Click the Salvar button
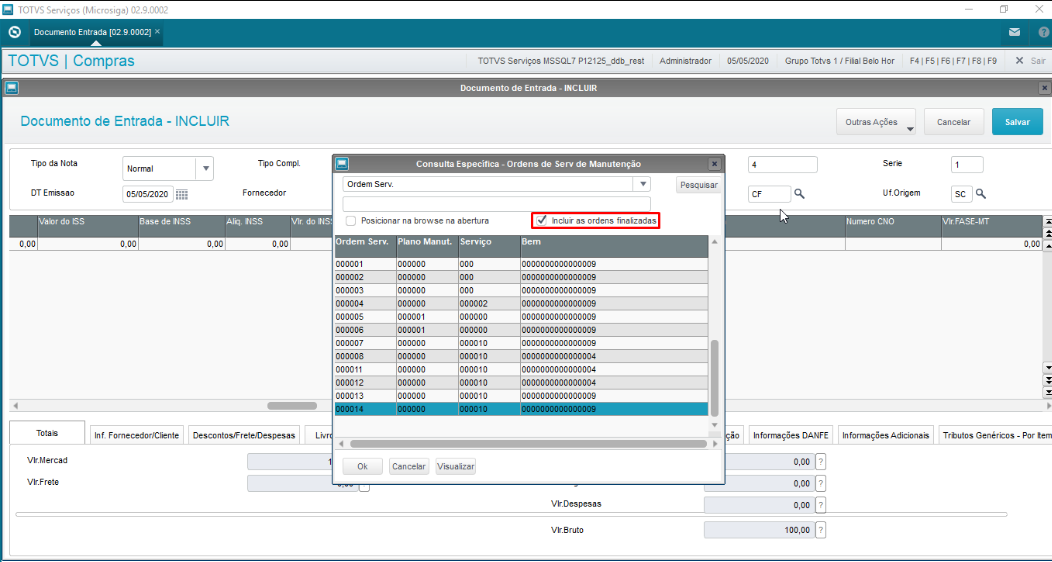1052x562 pixels. [1017, 122]
